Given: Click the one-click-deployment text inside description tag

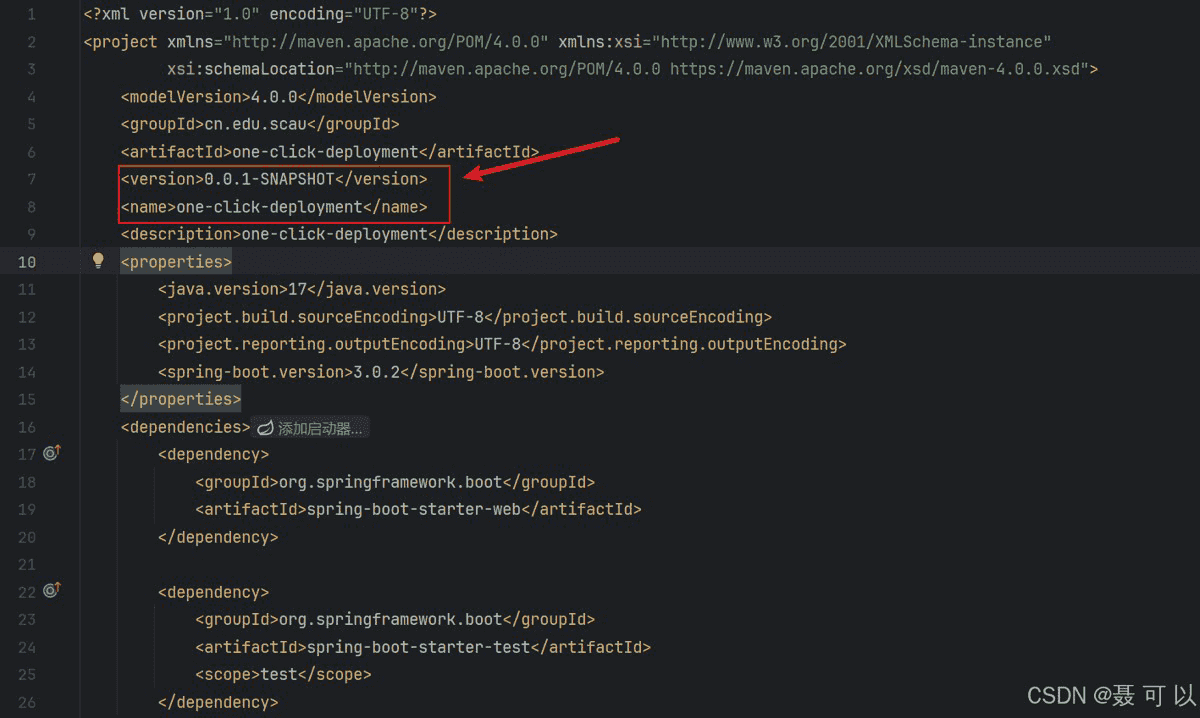Looking at the screenshot, I should 334,234.
